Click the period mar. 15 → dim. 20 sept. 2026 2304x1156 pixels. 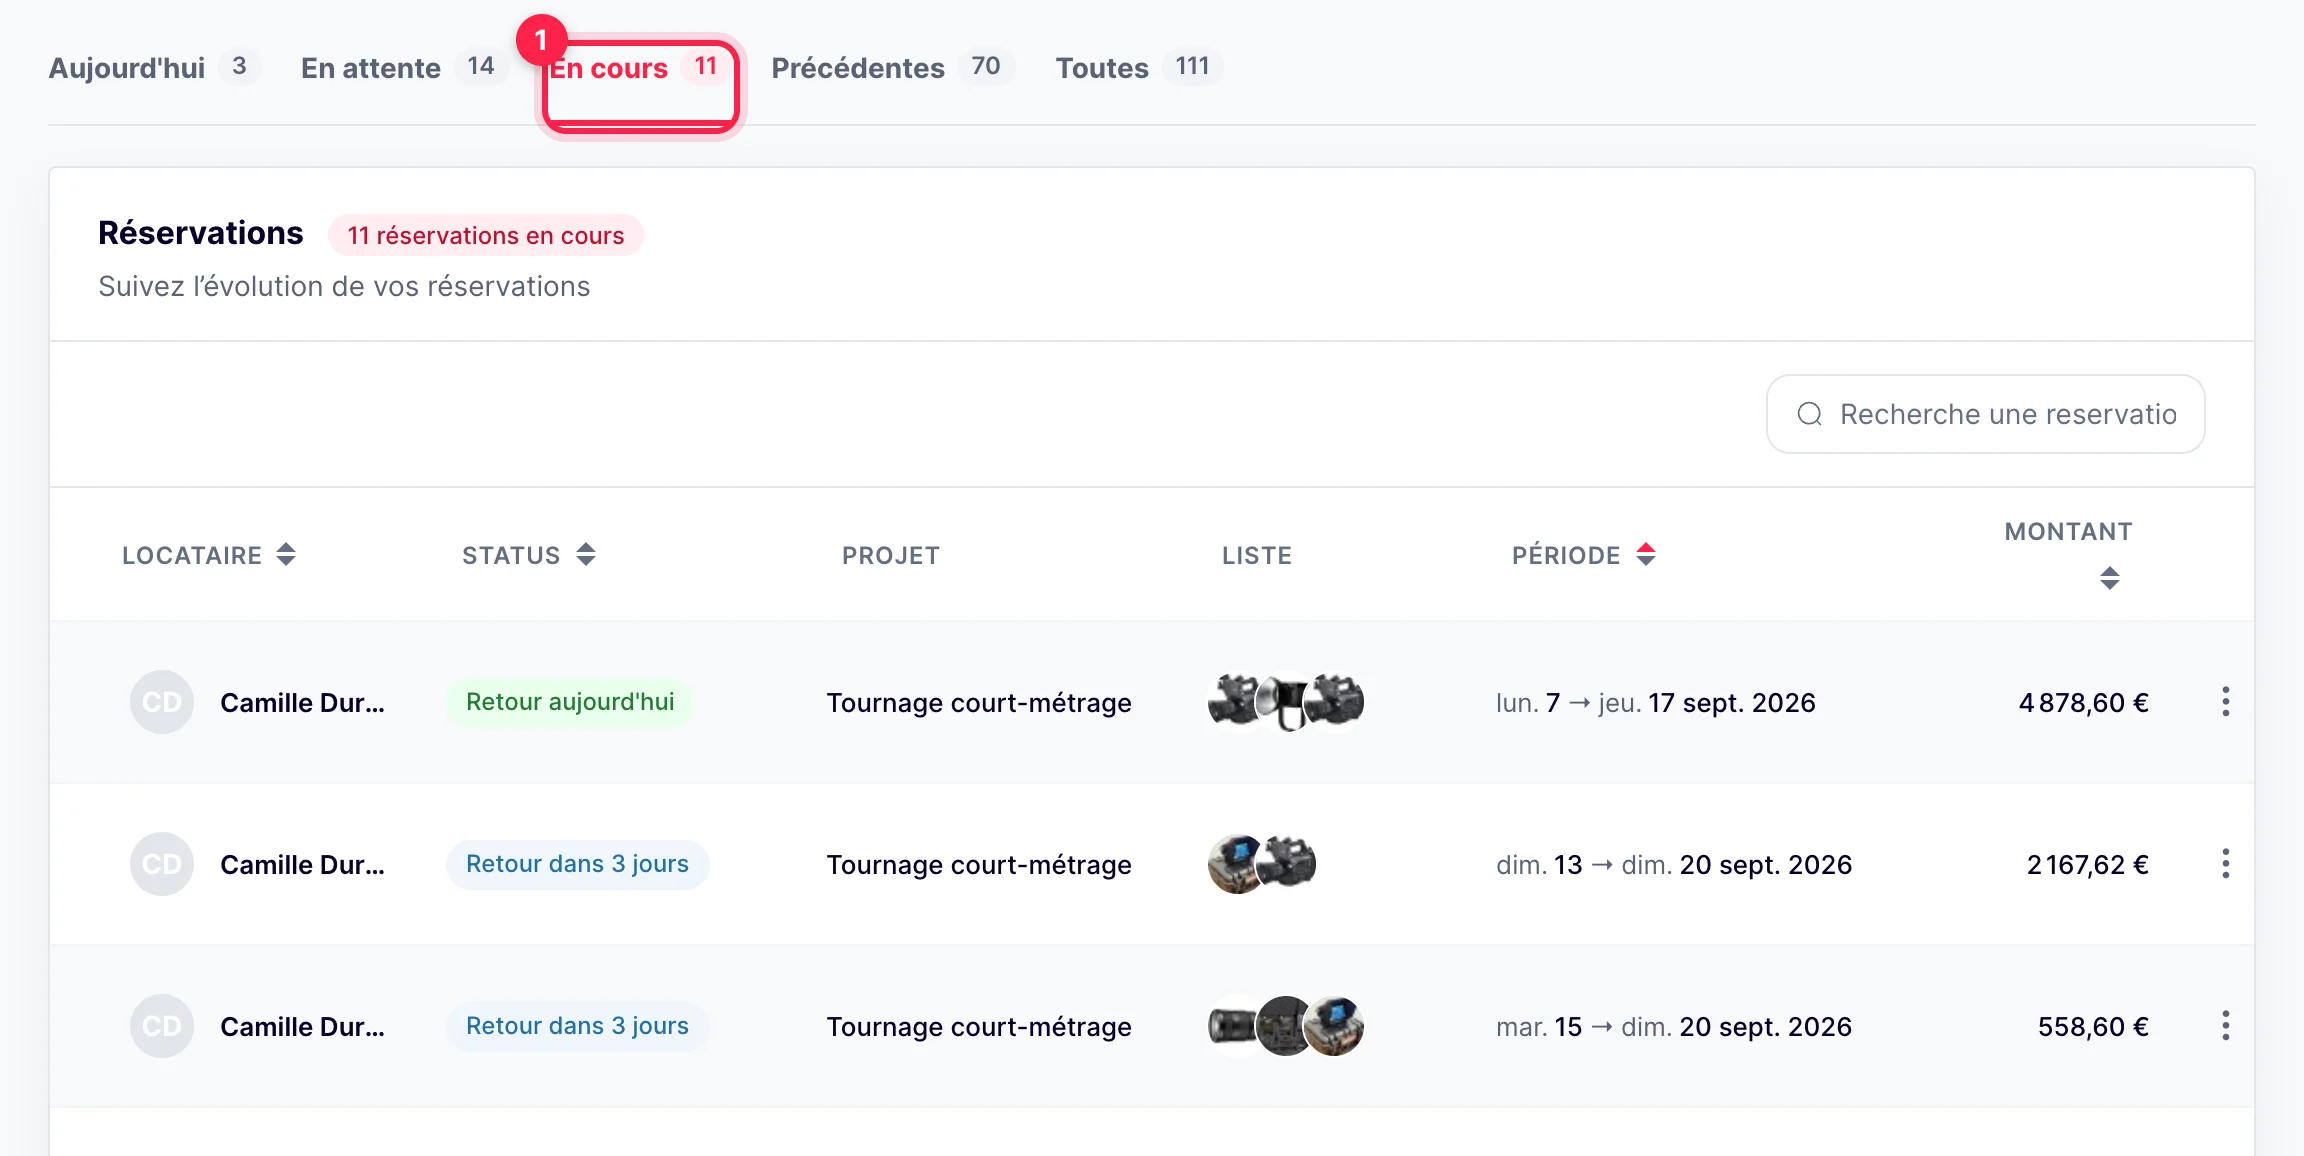1674,1027
